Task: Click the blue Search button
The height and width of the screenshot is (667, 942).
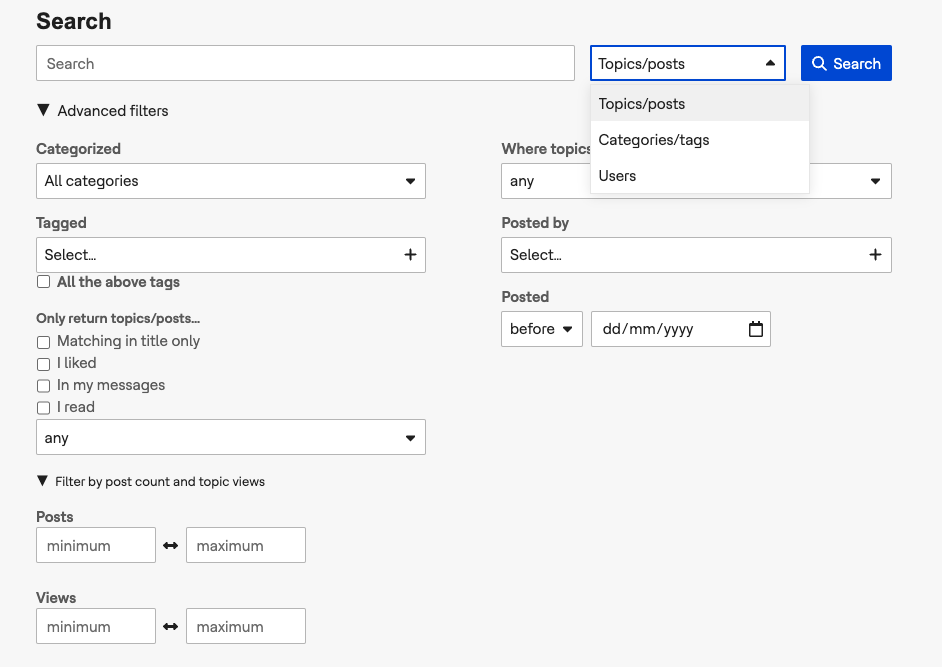Action: coord(846,63)
